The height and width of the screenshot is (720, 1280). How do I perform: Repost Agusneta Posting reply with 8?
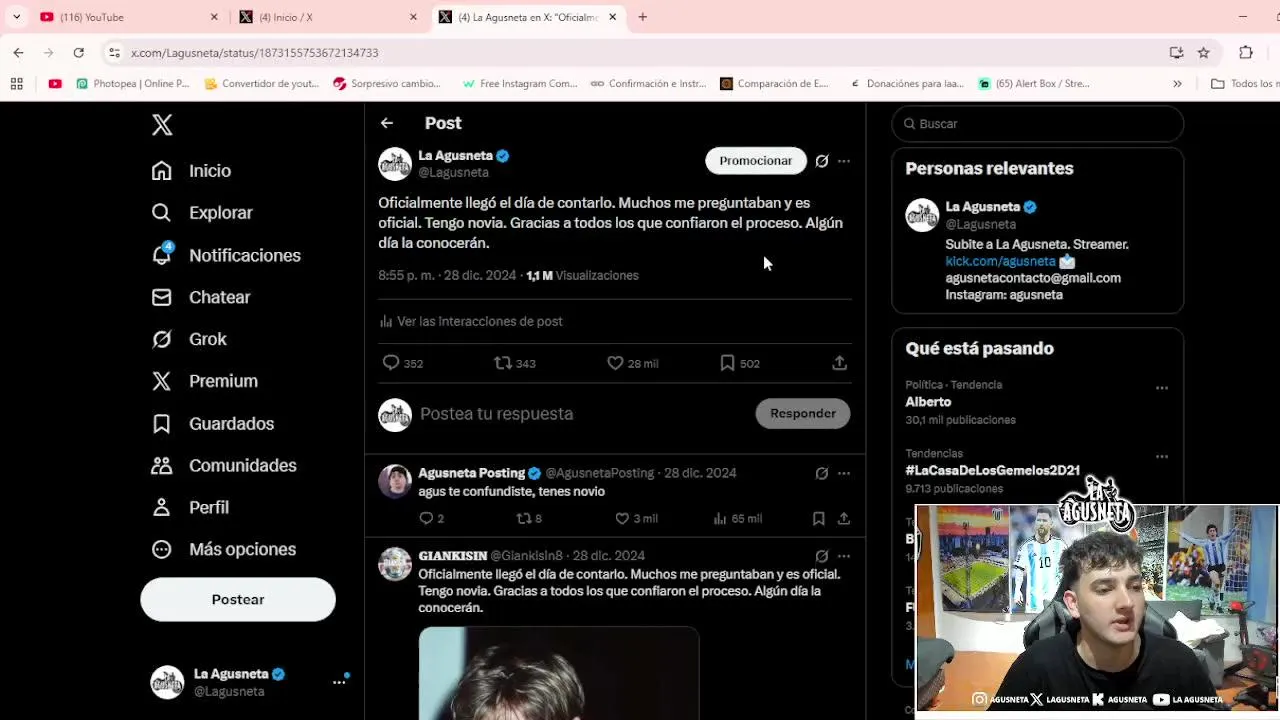(523, 518)
